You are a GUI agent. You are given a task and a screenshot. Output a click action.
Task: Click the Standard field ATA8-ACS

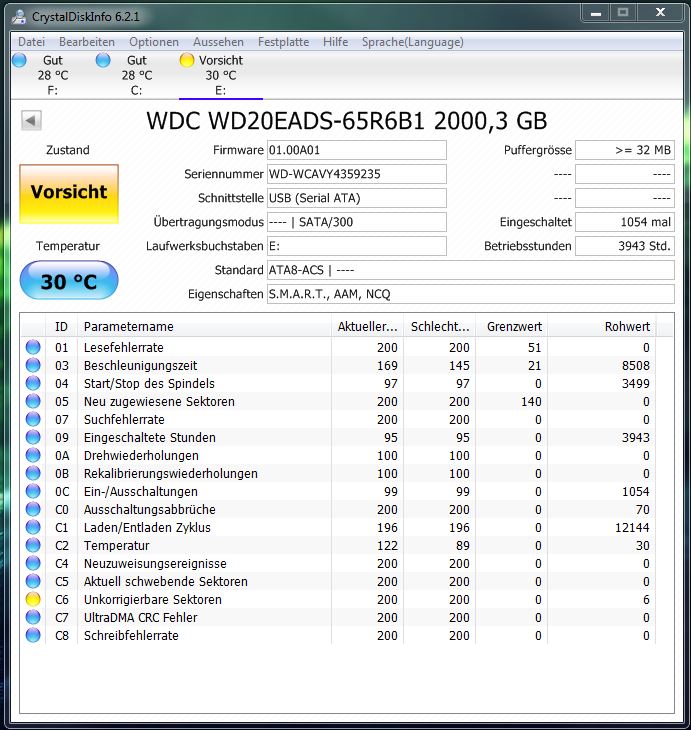click(x=471, y=270)
